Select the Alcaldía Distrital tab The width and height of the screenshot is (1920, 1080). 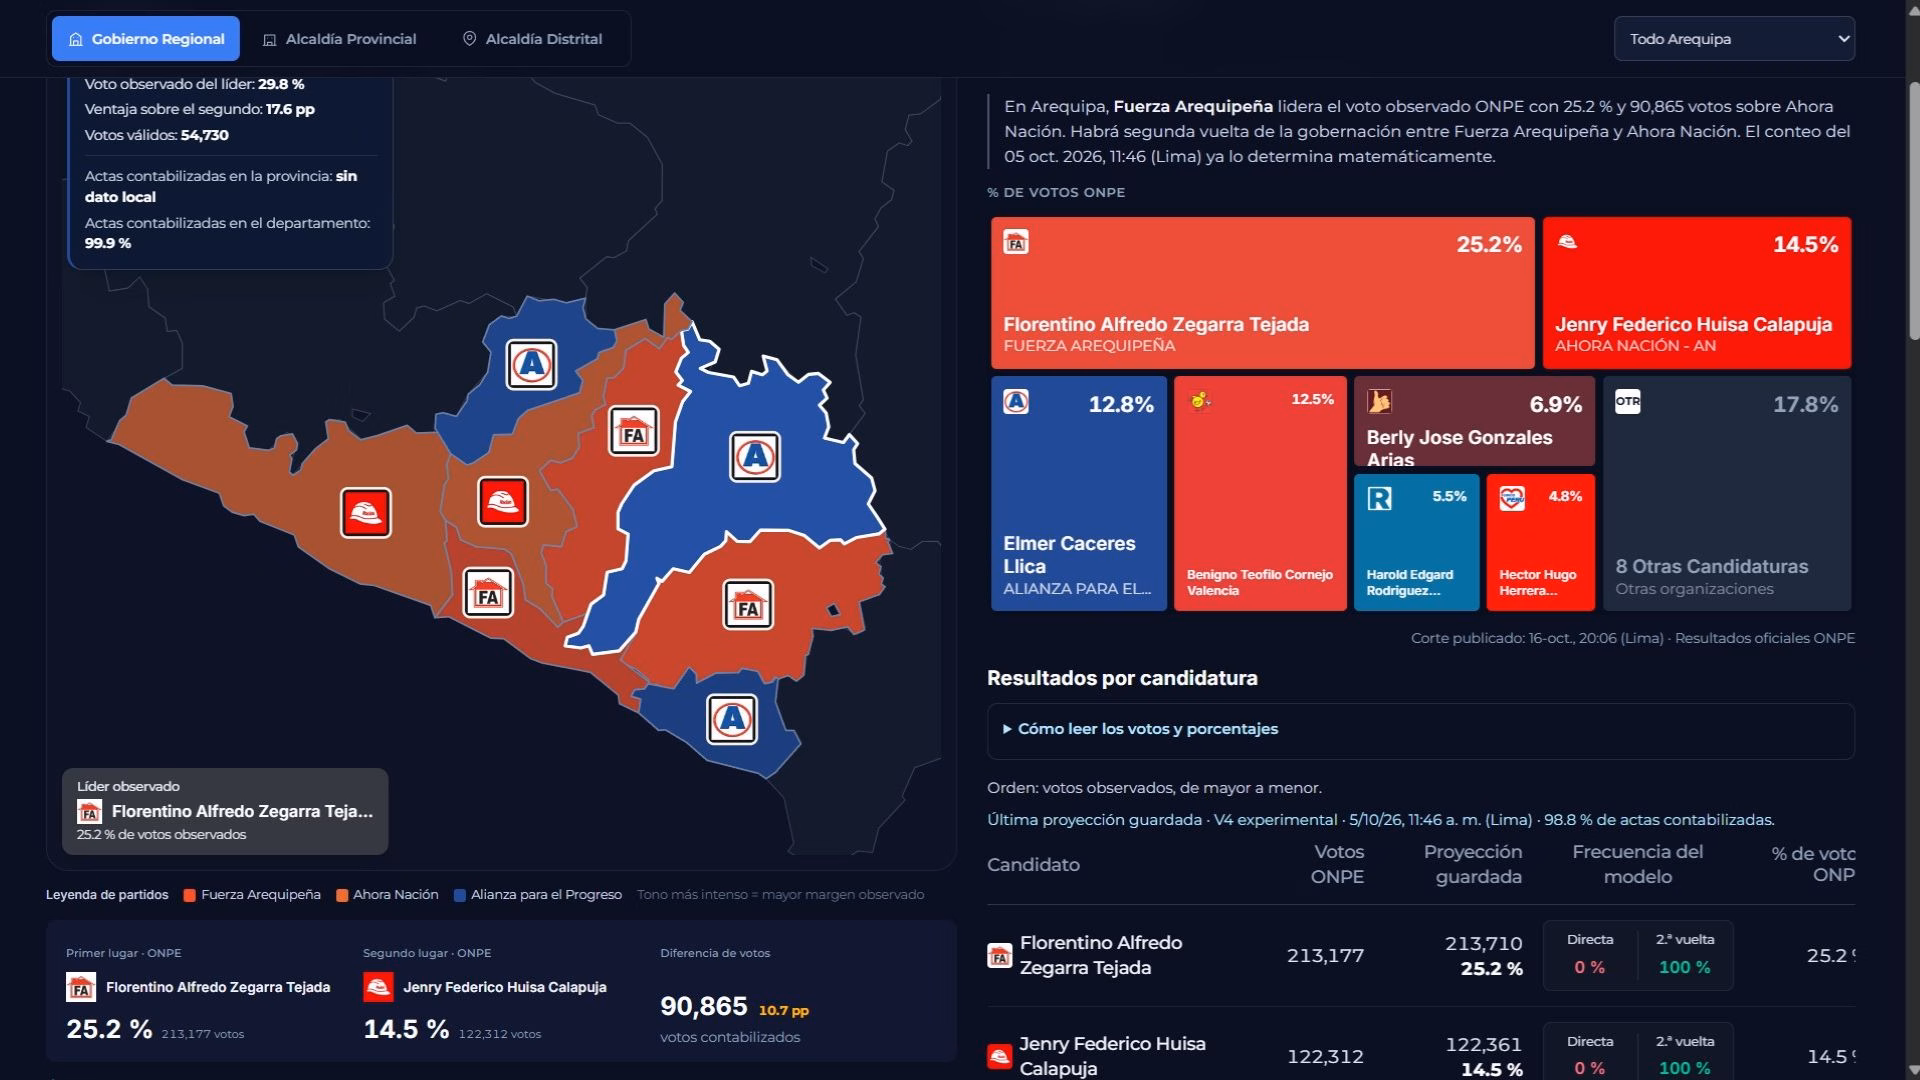[532, 39]
